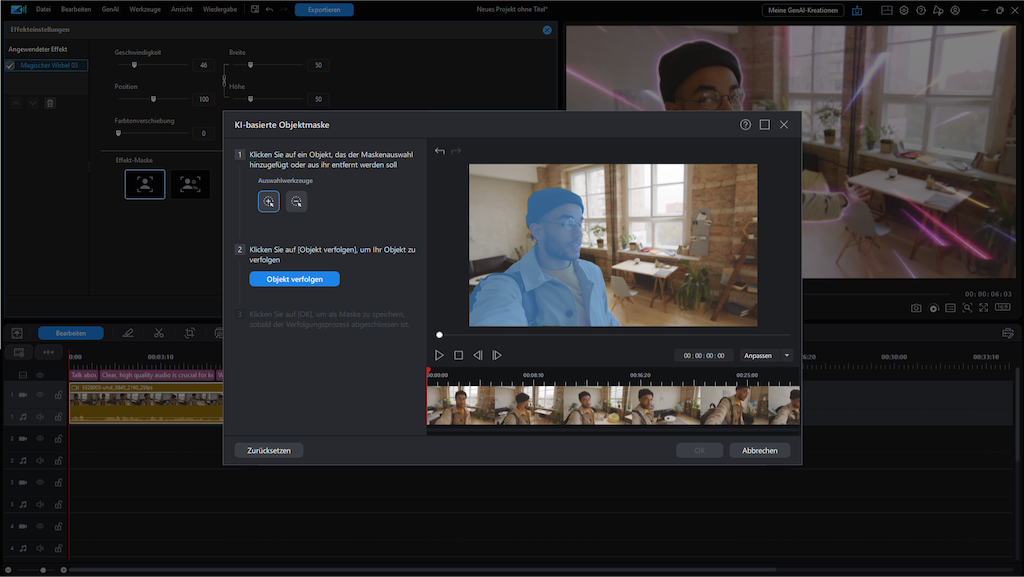Select the add-to-mask selection tool
The image size is (1024, 577).
pos(268,201)
